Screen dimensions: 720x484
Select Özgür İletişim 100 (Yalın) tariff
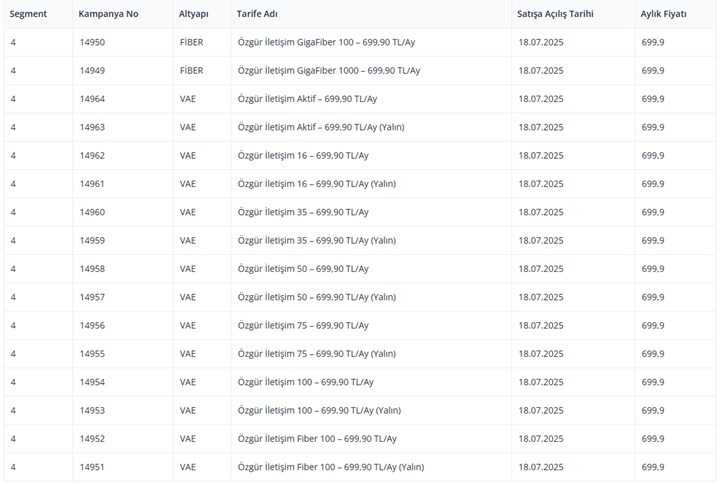coord(319,411)
